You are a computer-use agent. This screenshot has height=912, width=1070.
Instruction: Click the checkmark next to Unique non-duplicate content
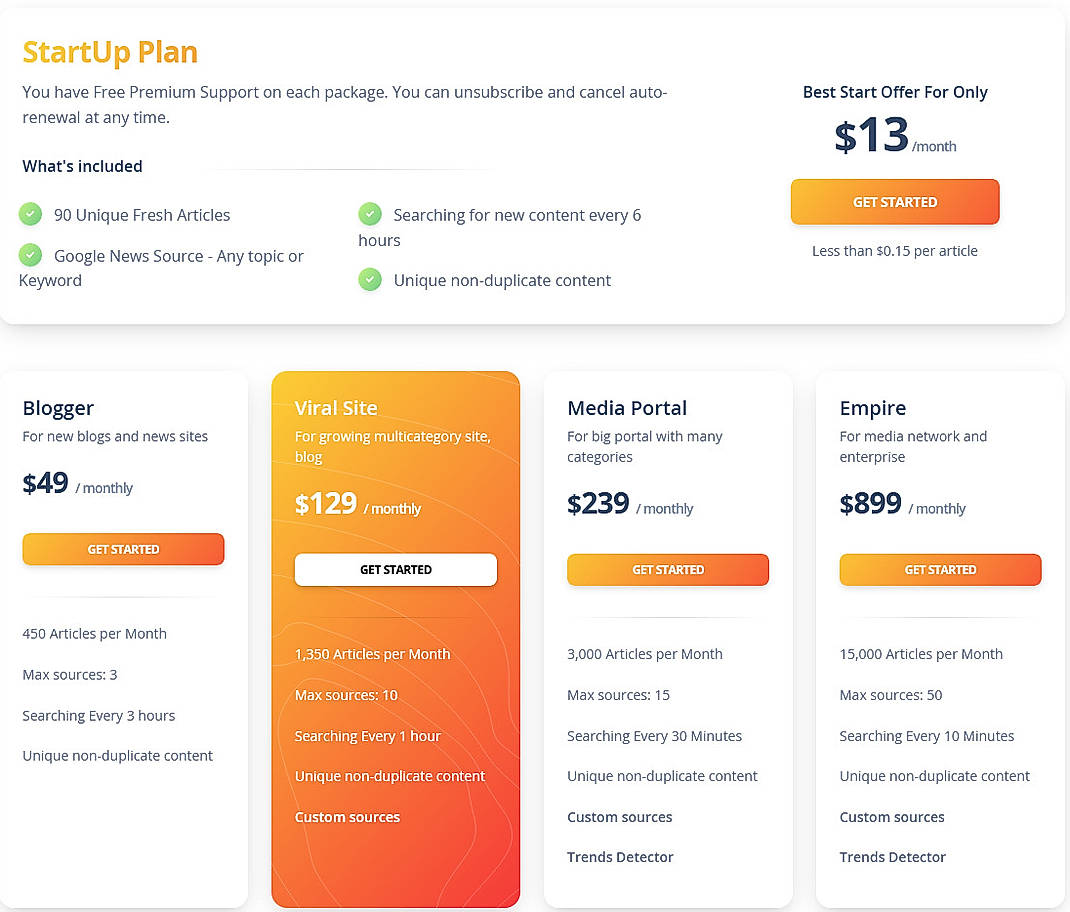pyautogui.click(x=370, y=280)
